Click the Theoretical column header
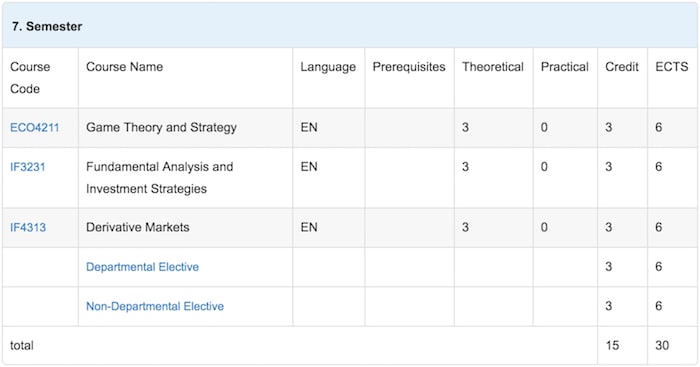Viewport: 700px width, 367px height. point(493,67)
